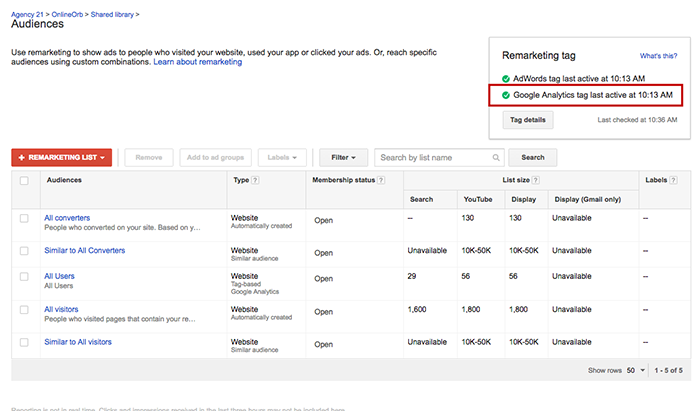This screenshot has height=411, width=700.
Task: Toggle the select-all audiences checkbox
Action: [24, 181]
